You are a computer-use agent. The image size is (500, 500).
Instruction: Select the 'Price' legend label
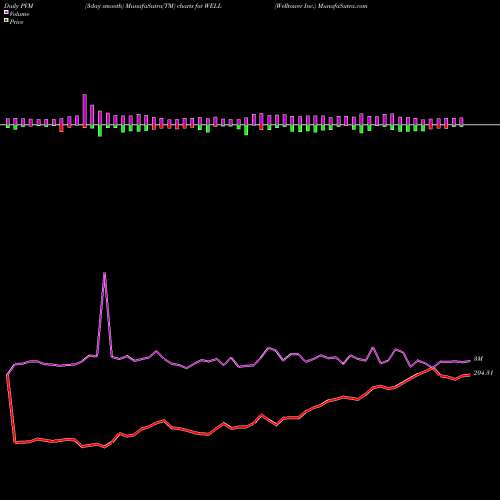(16, 22)
